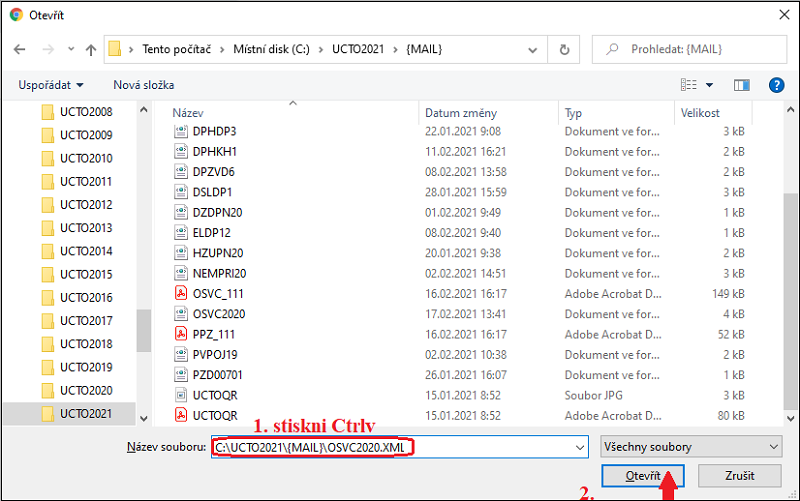800x501 pixels.
Task: Click Nová složka to create folder
Action: point(143,85)
